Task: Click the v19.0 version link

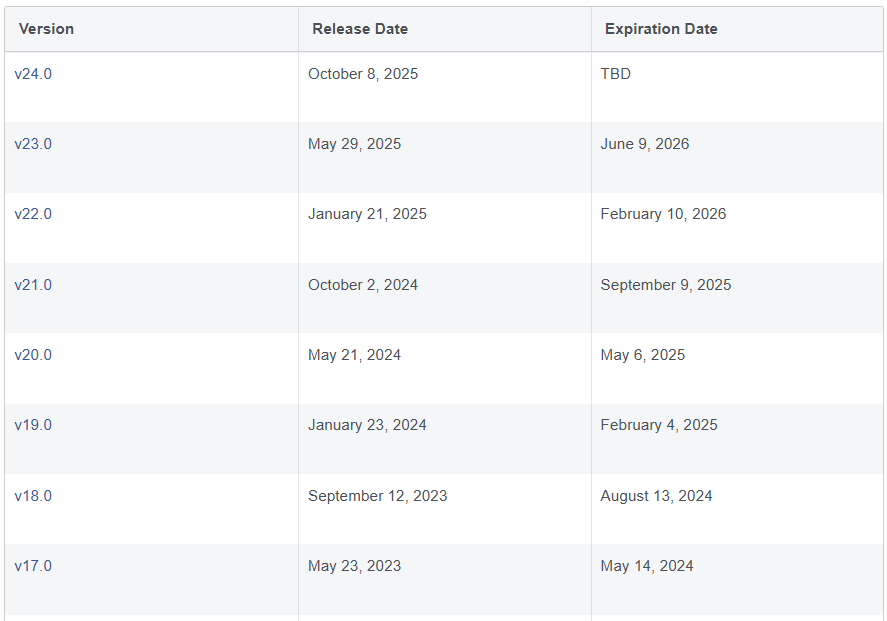Action: pyautogui.click(x=33, y=425)
